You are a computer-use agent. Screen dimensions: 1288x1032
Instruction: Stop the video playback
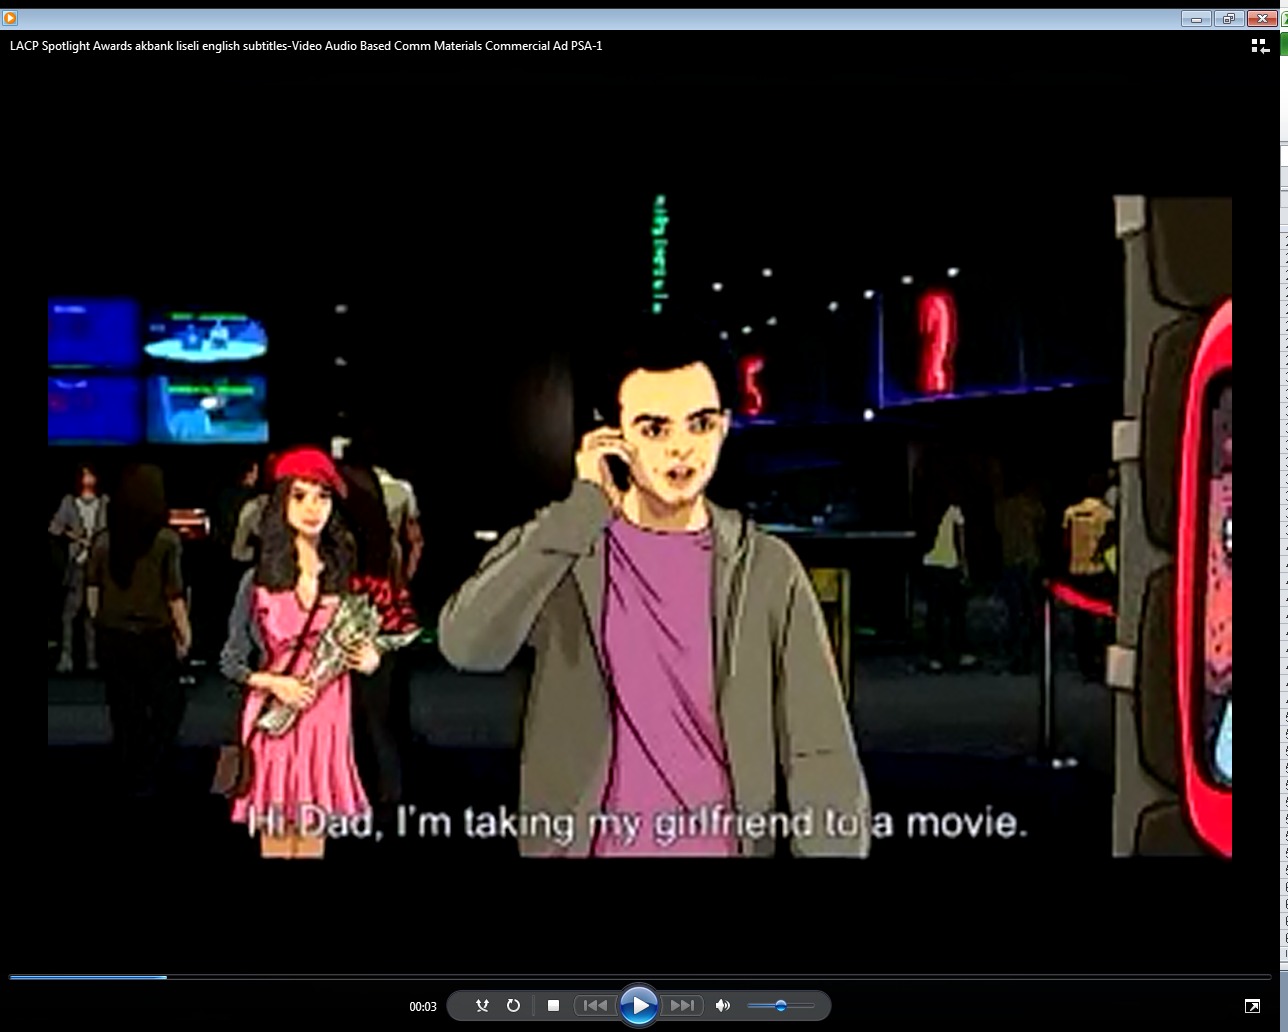pos(553,1006)
